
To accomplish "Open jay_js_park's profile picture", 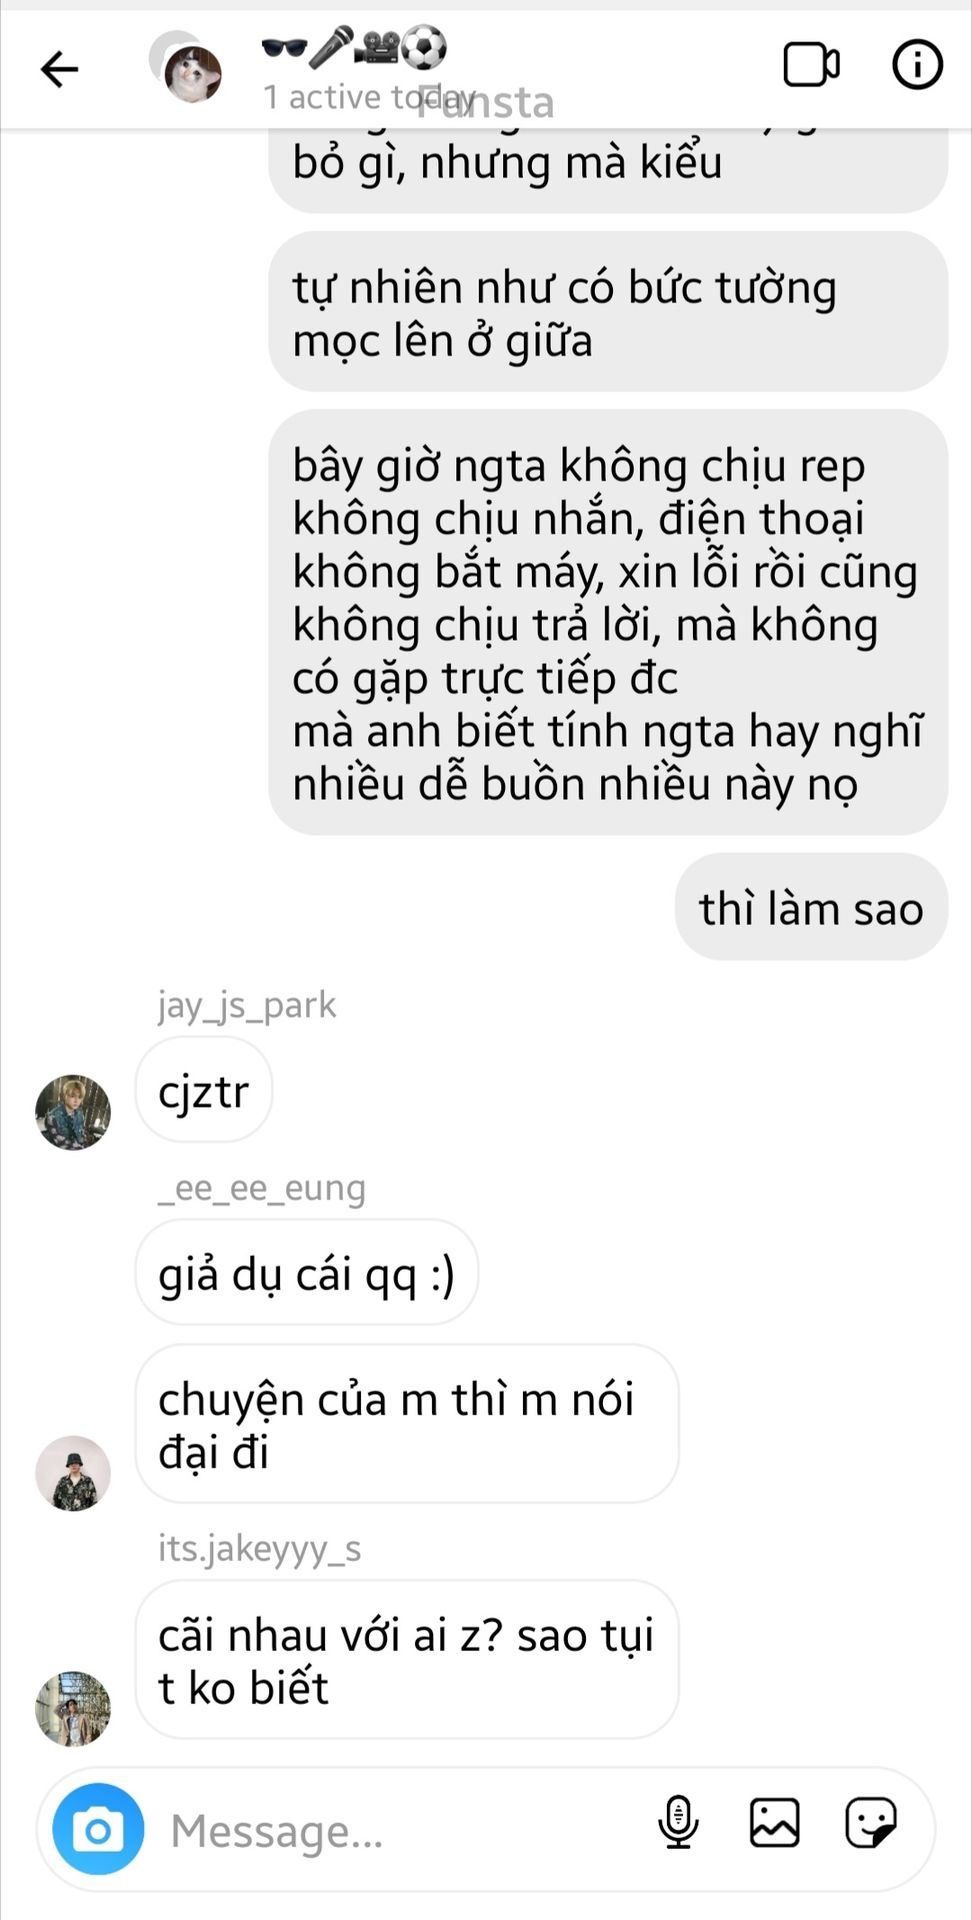I will (73, 1112).
